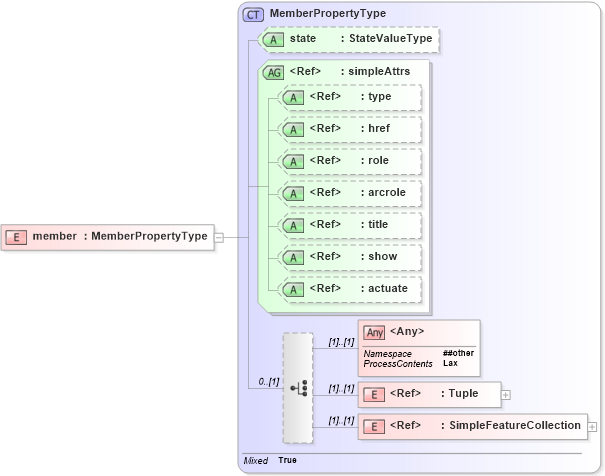Click the A icon beside title attribute
605x476 pixels.
coord(293,226)
